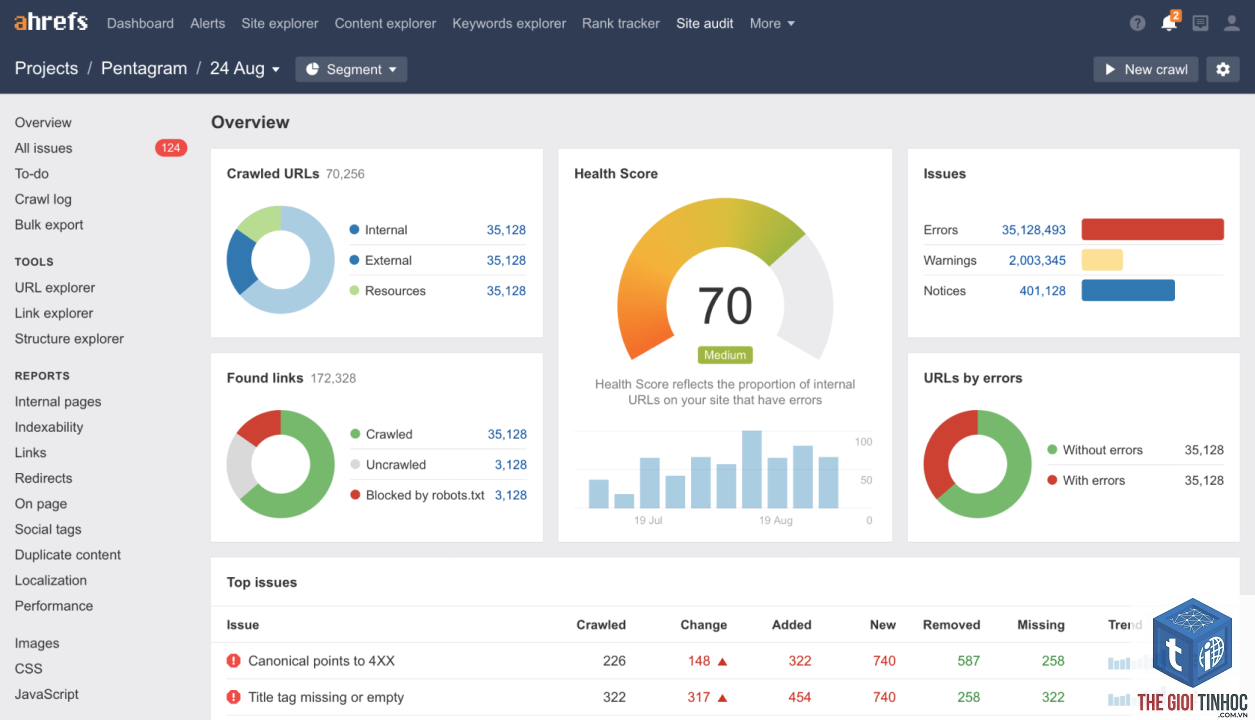The image size is (1255, 720).
Task: Open CSS report
Action: coord(28,668)
